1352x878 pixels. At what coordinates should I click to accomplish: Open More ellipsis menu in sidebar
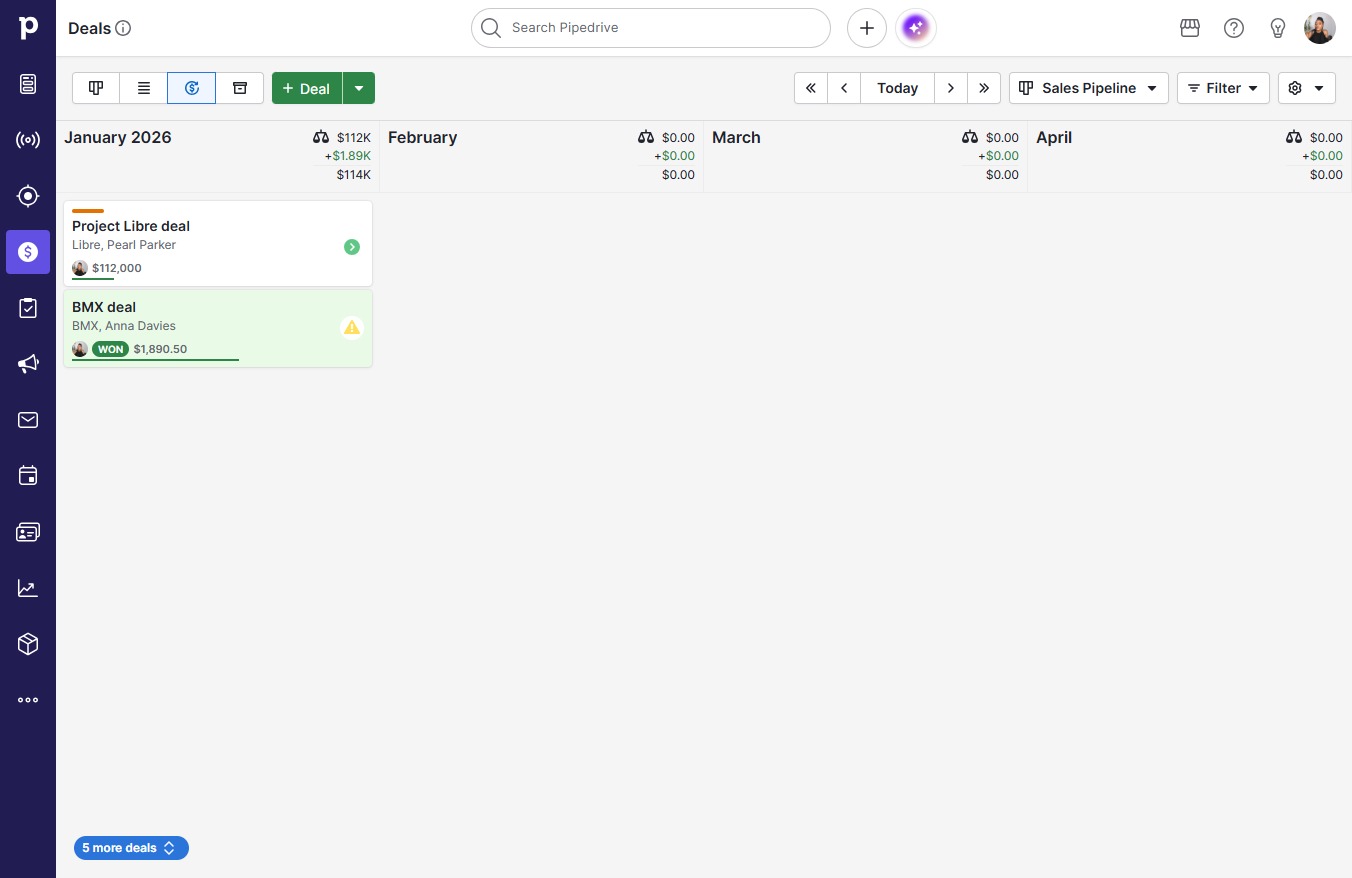tap(28, 700)
